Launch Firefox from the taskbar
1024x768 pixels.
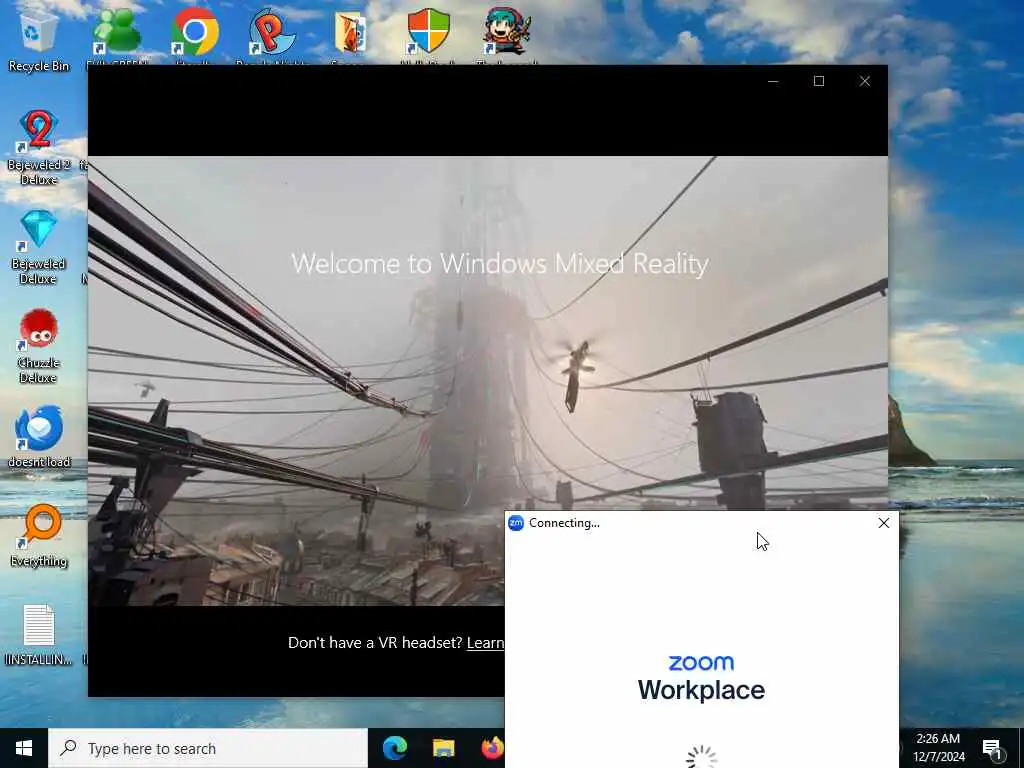pyautogui.click(x=492, y=748)
